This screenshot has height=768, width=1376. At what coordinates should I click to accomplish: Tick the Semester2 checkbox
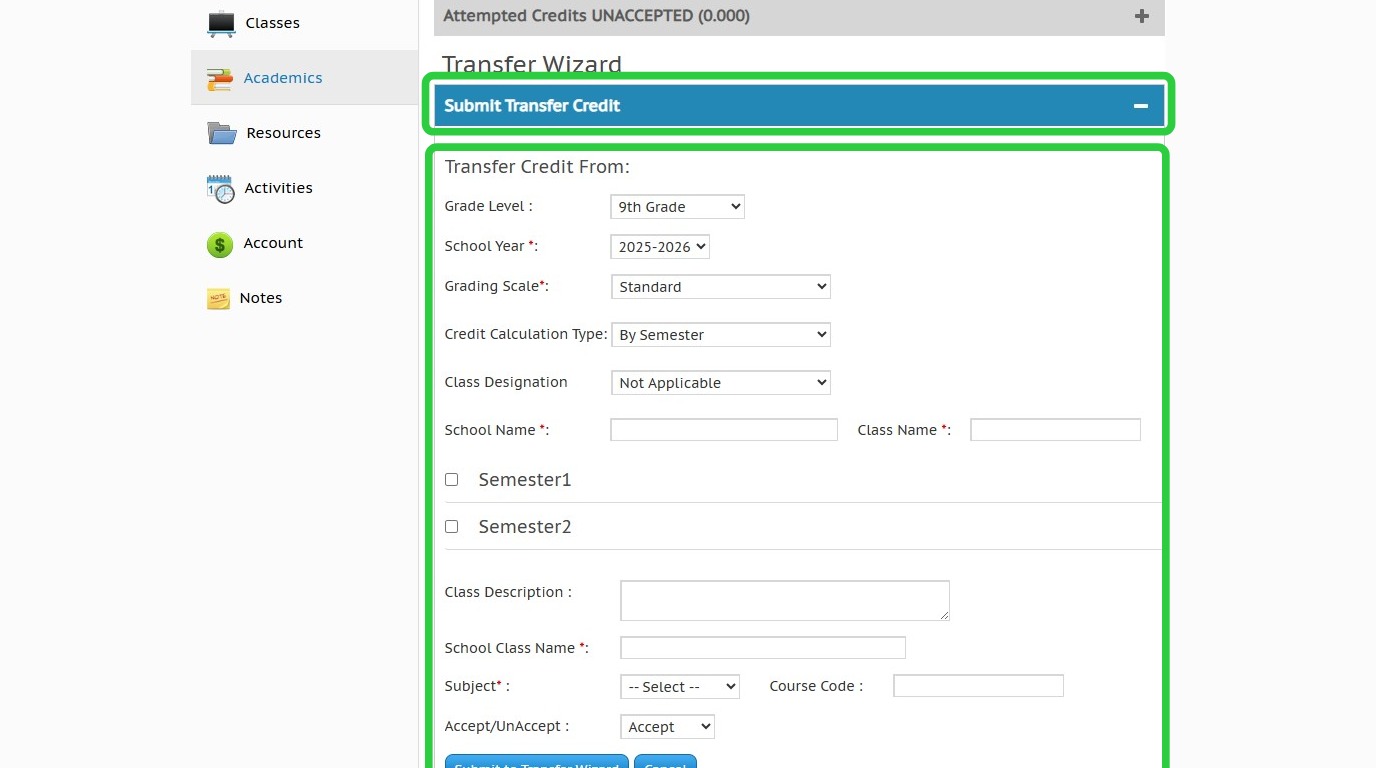[x=452, y=527]
